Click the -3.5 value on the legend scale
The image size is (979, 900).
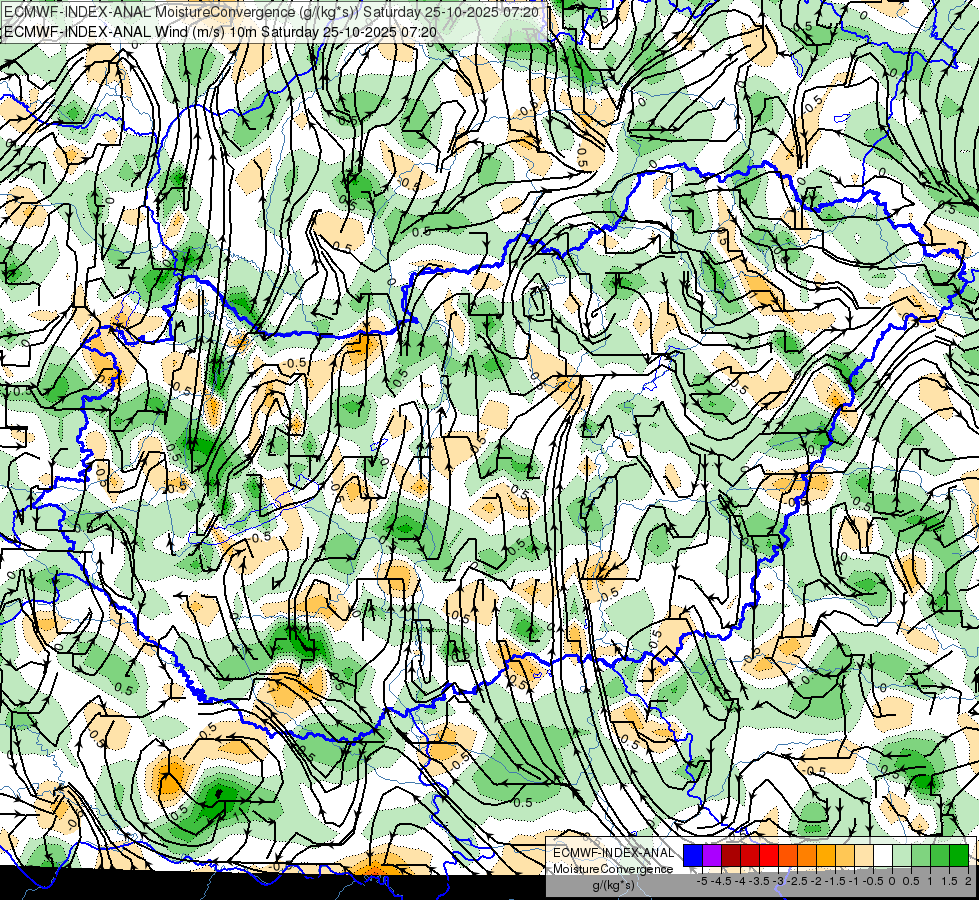click(x=759, y=881)
